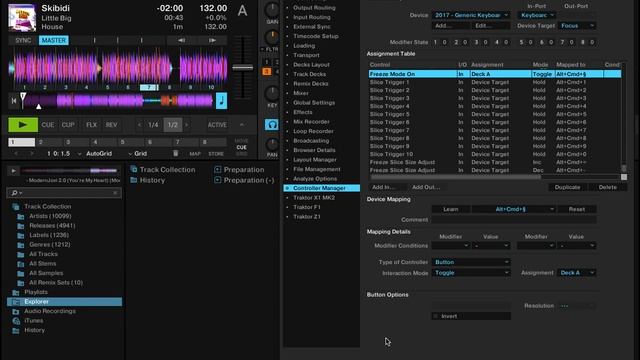Select Track Collection in the browser tree

[x=48, y=207]
